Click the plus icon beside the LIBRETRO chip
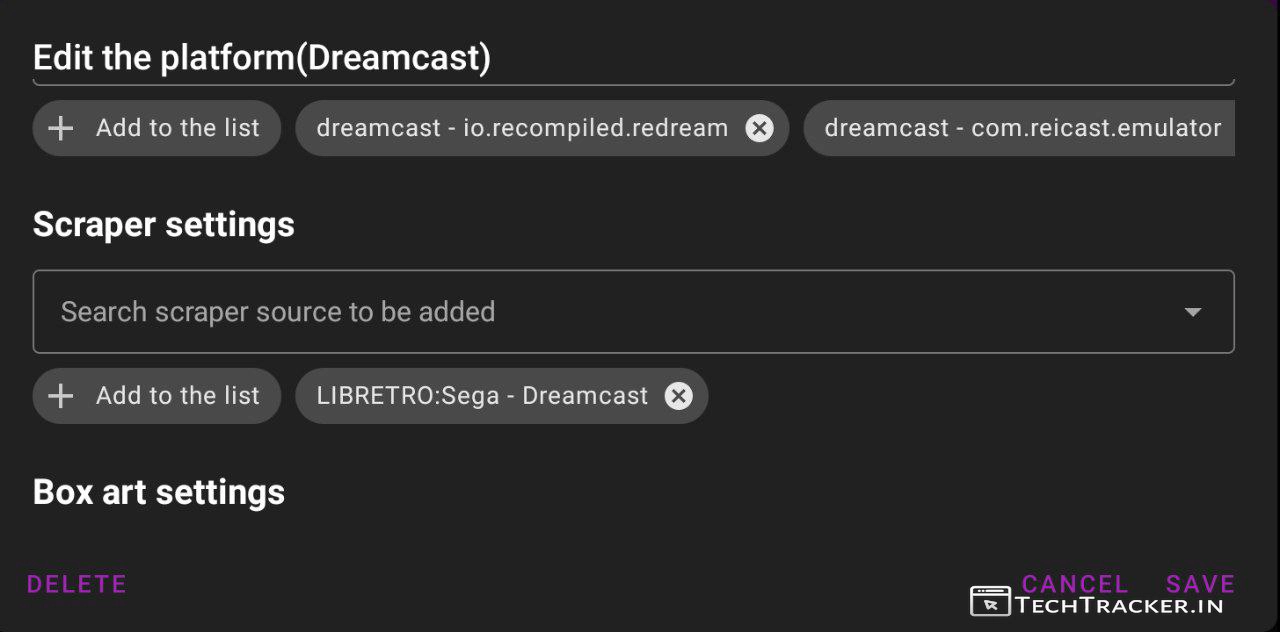 click(61, 396)
